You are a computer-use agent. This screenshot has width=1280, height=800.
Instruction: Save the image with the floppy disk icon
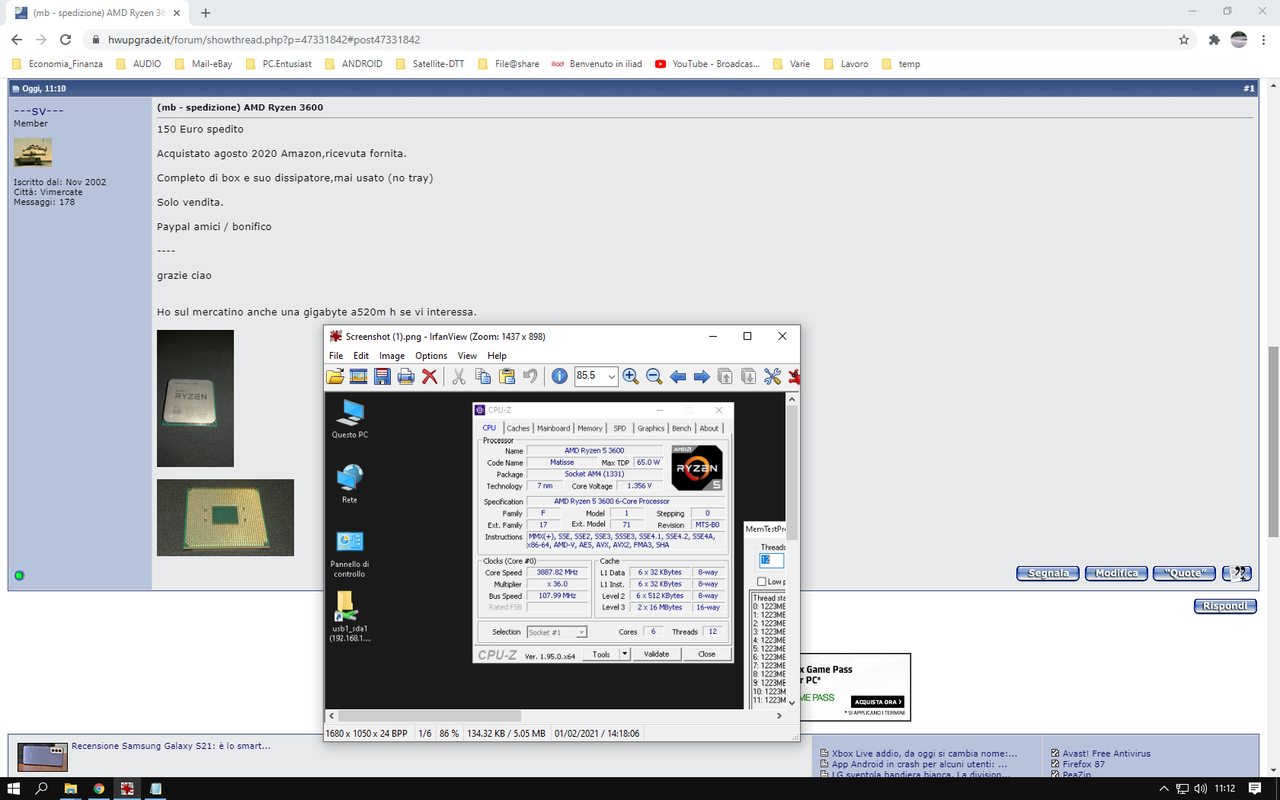(382, 376)
